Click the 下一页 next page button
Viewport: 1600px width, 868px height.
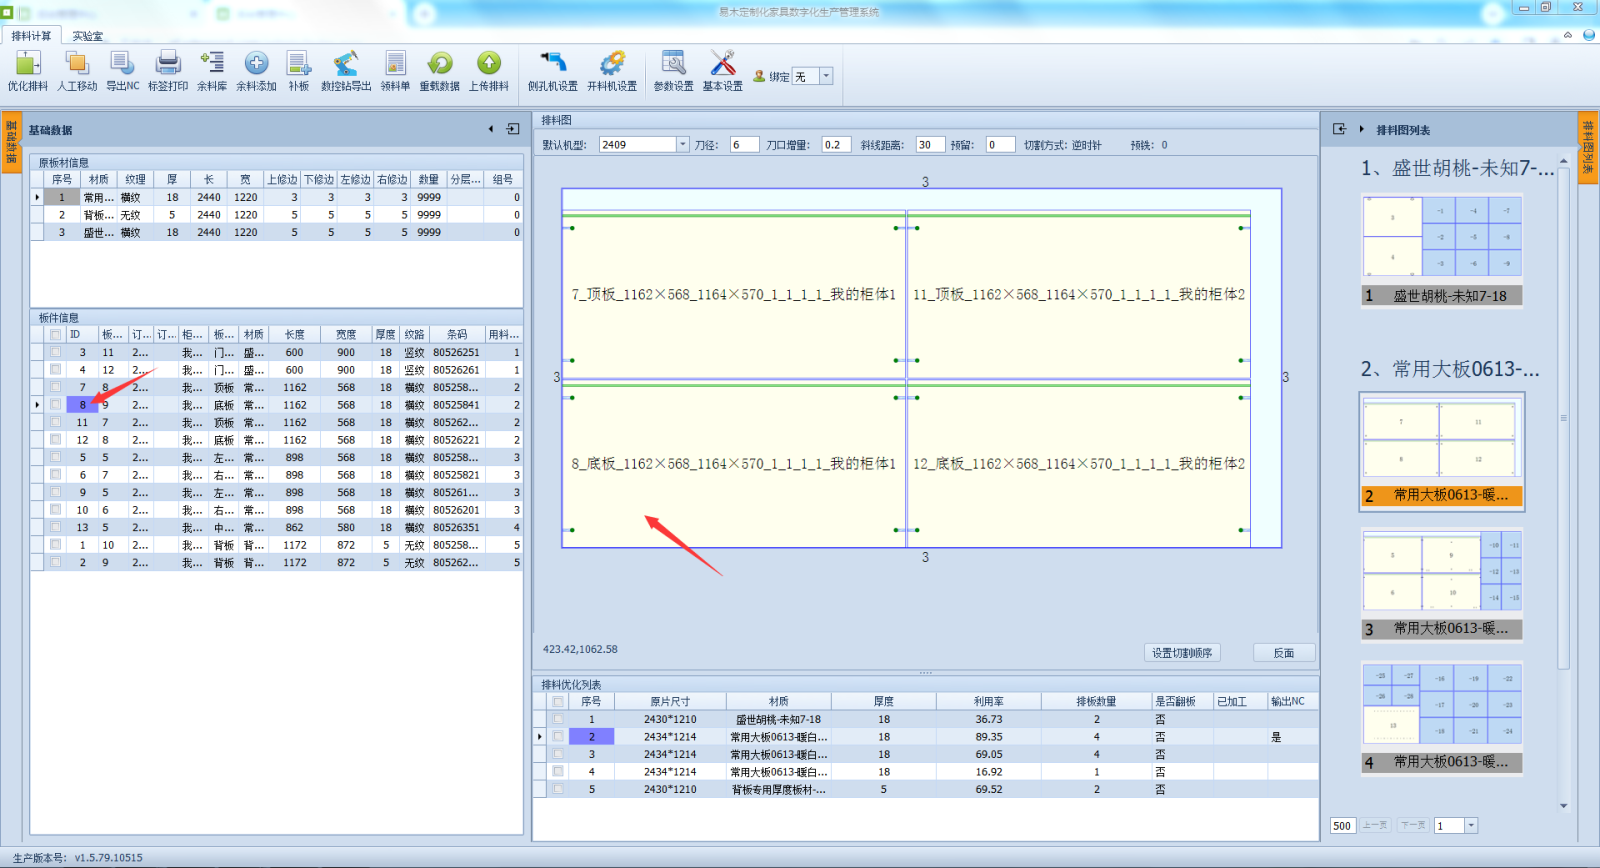[1413, 826]
